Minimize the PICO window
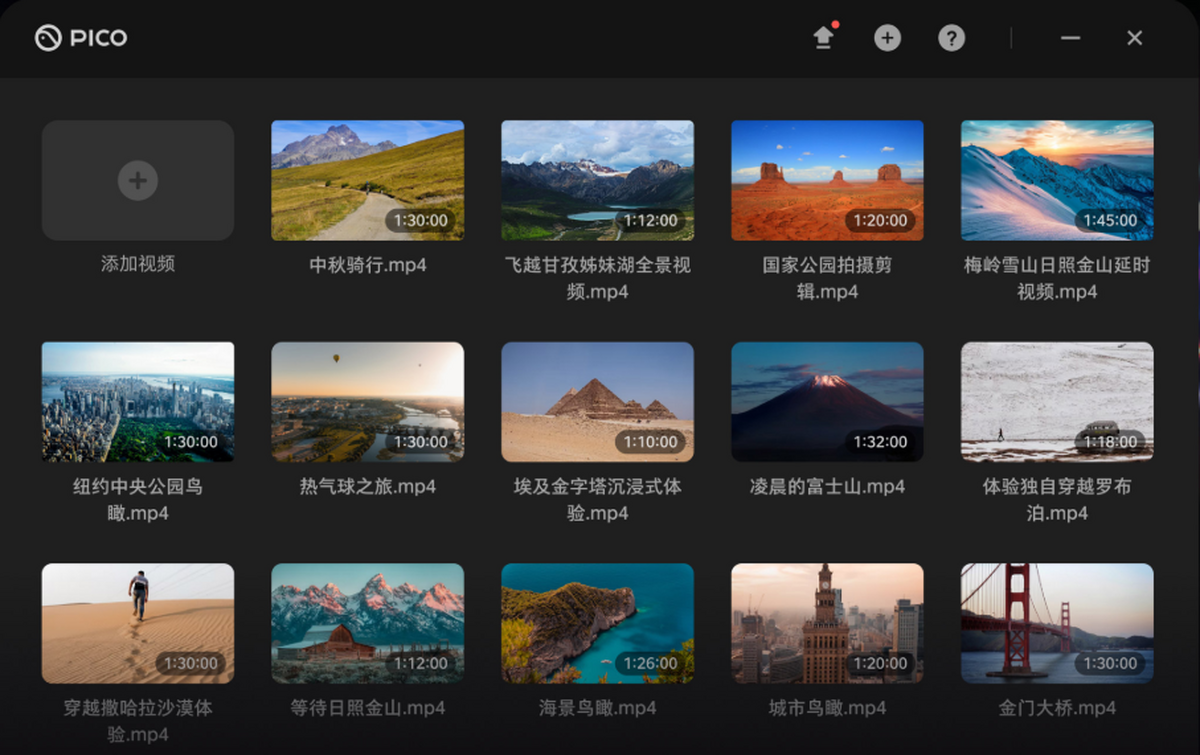 (1070, 38)
